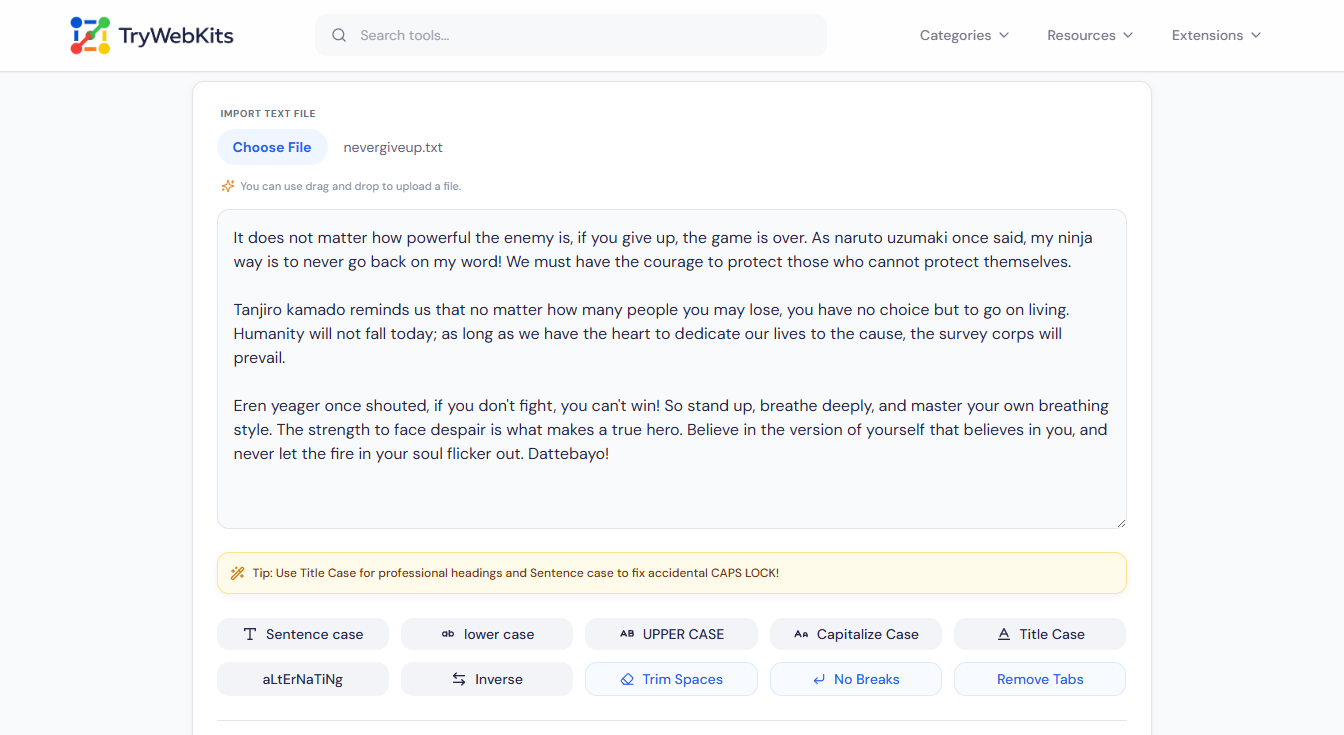This screenshot has width=1344, height=735.
Task: Click the TryWebKits logo
Action: [151, 34]
